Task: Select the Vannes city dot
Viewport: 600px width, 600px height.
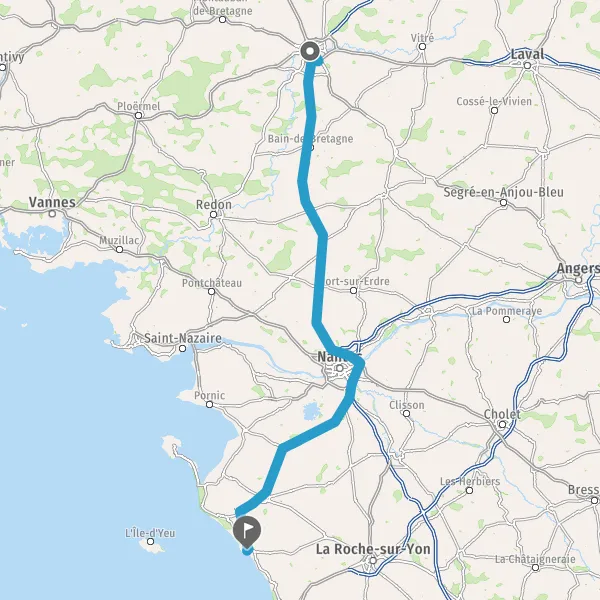Action: (x=52, y=214)
